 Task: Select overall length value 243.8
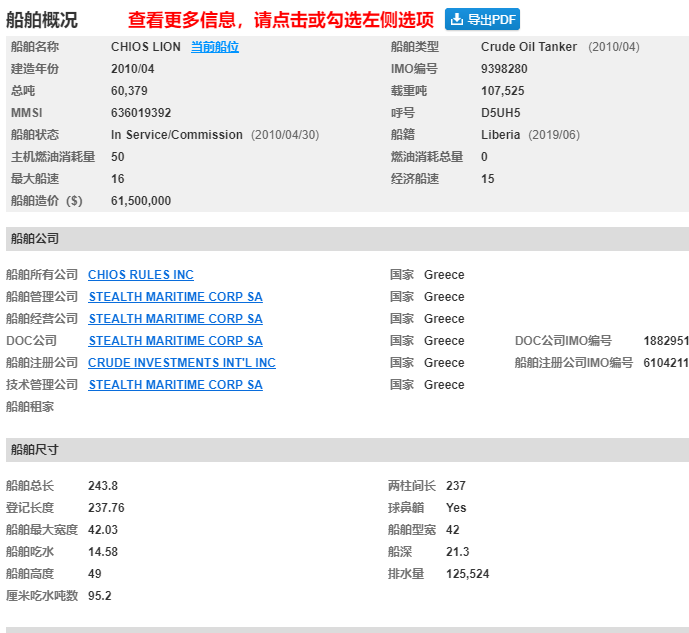[103, 486]
